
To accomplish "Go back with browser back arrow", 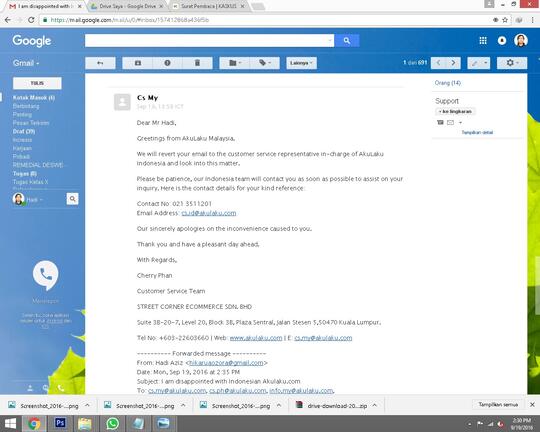I will pyautogui.click(x=8, y=20).
